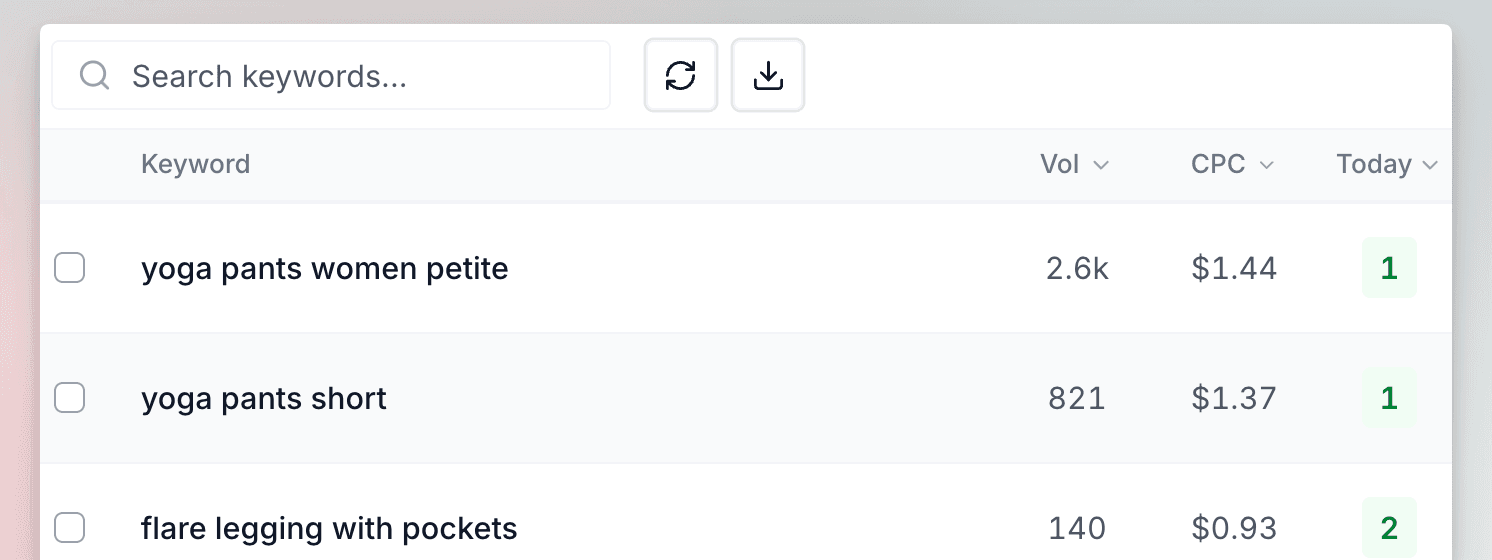Viewport: 1492px width, 560px height.
Task: Expand the Today column dropdown
Action: [x=1430, y=165]
